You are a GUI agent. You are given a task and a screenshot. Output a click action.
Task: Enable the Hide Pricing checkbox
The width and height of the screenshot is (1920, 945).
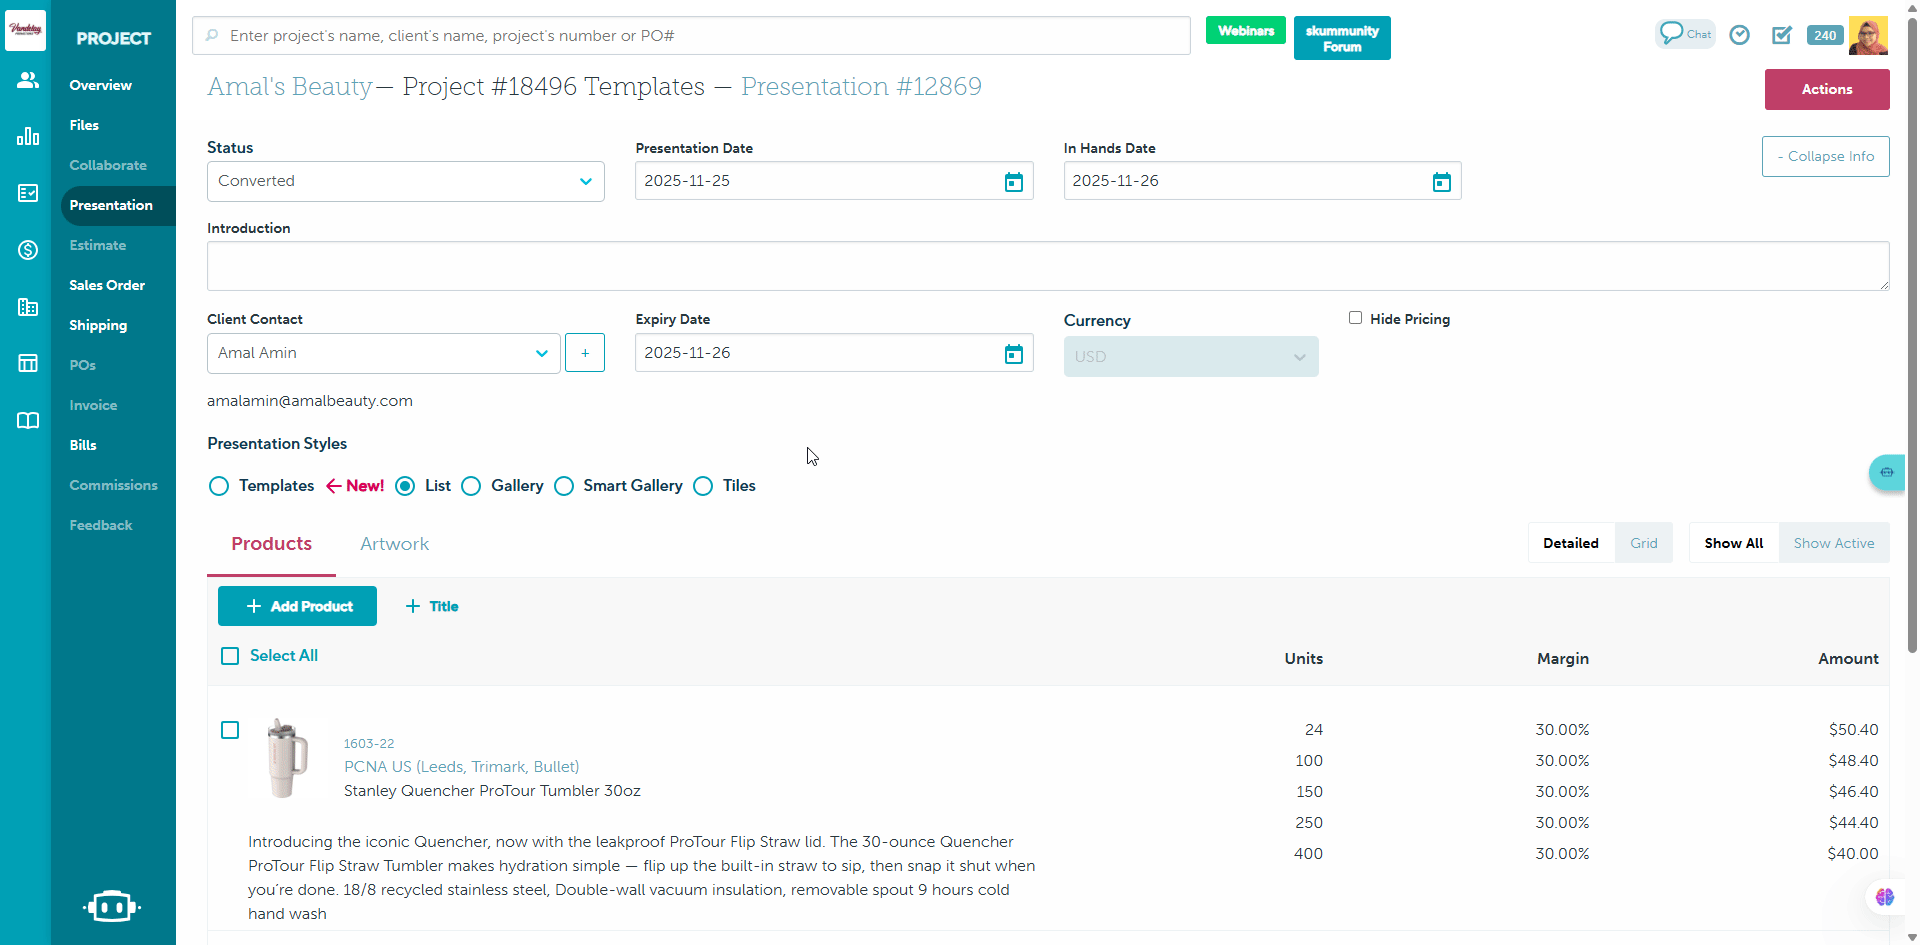point(1355,318)
